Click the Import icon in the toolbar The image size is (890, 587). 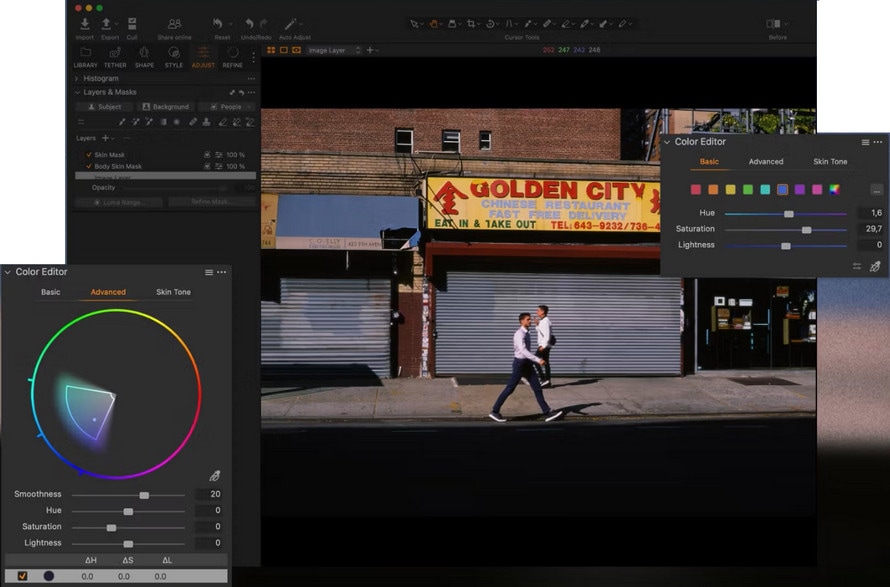[85, 24]
